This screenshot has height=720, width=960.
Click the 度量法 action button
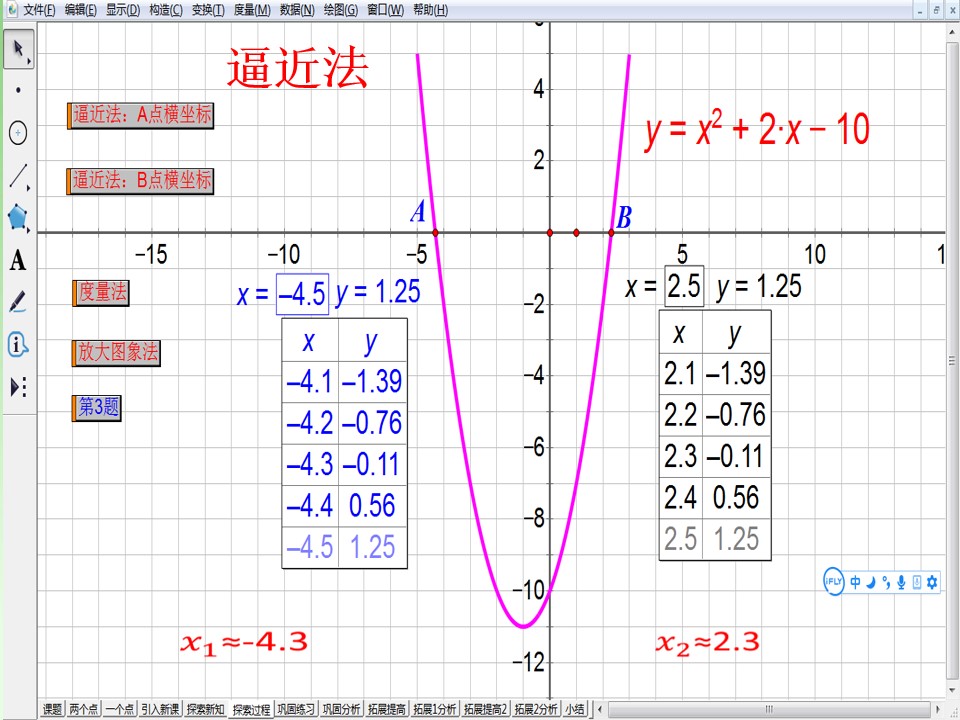point(100,293)
